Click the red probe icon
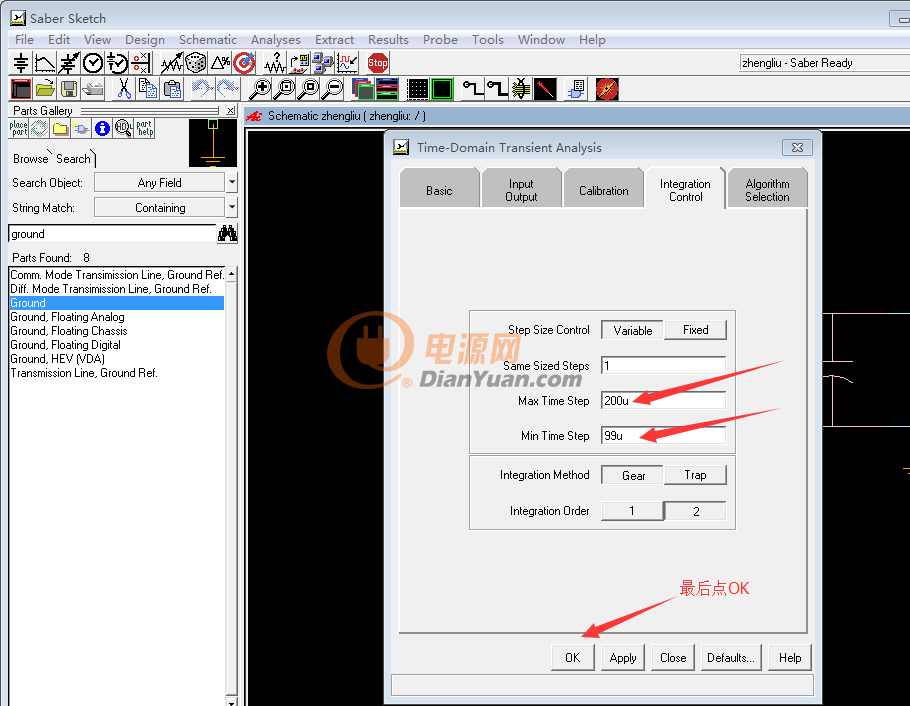910x706 pixels. [545, 89]
